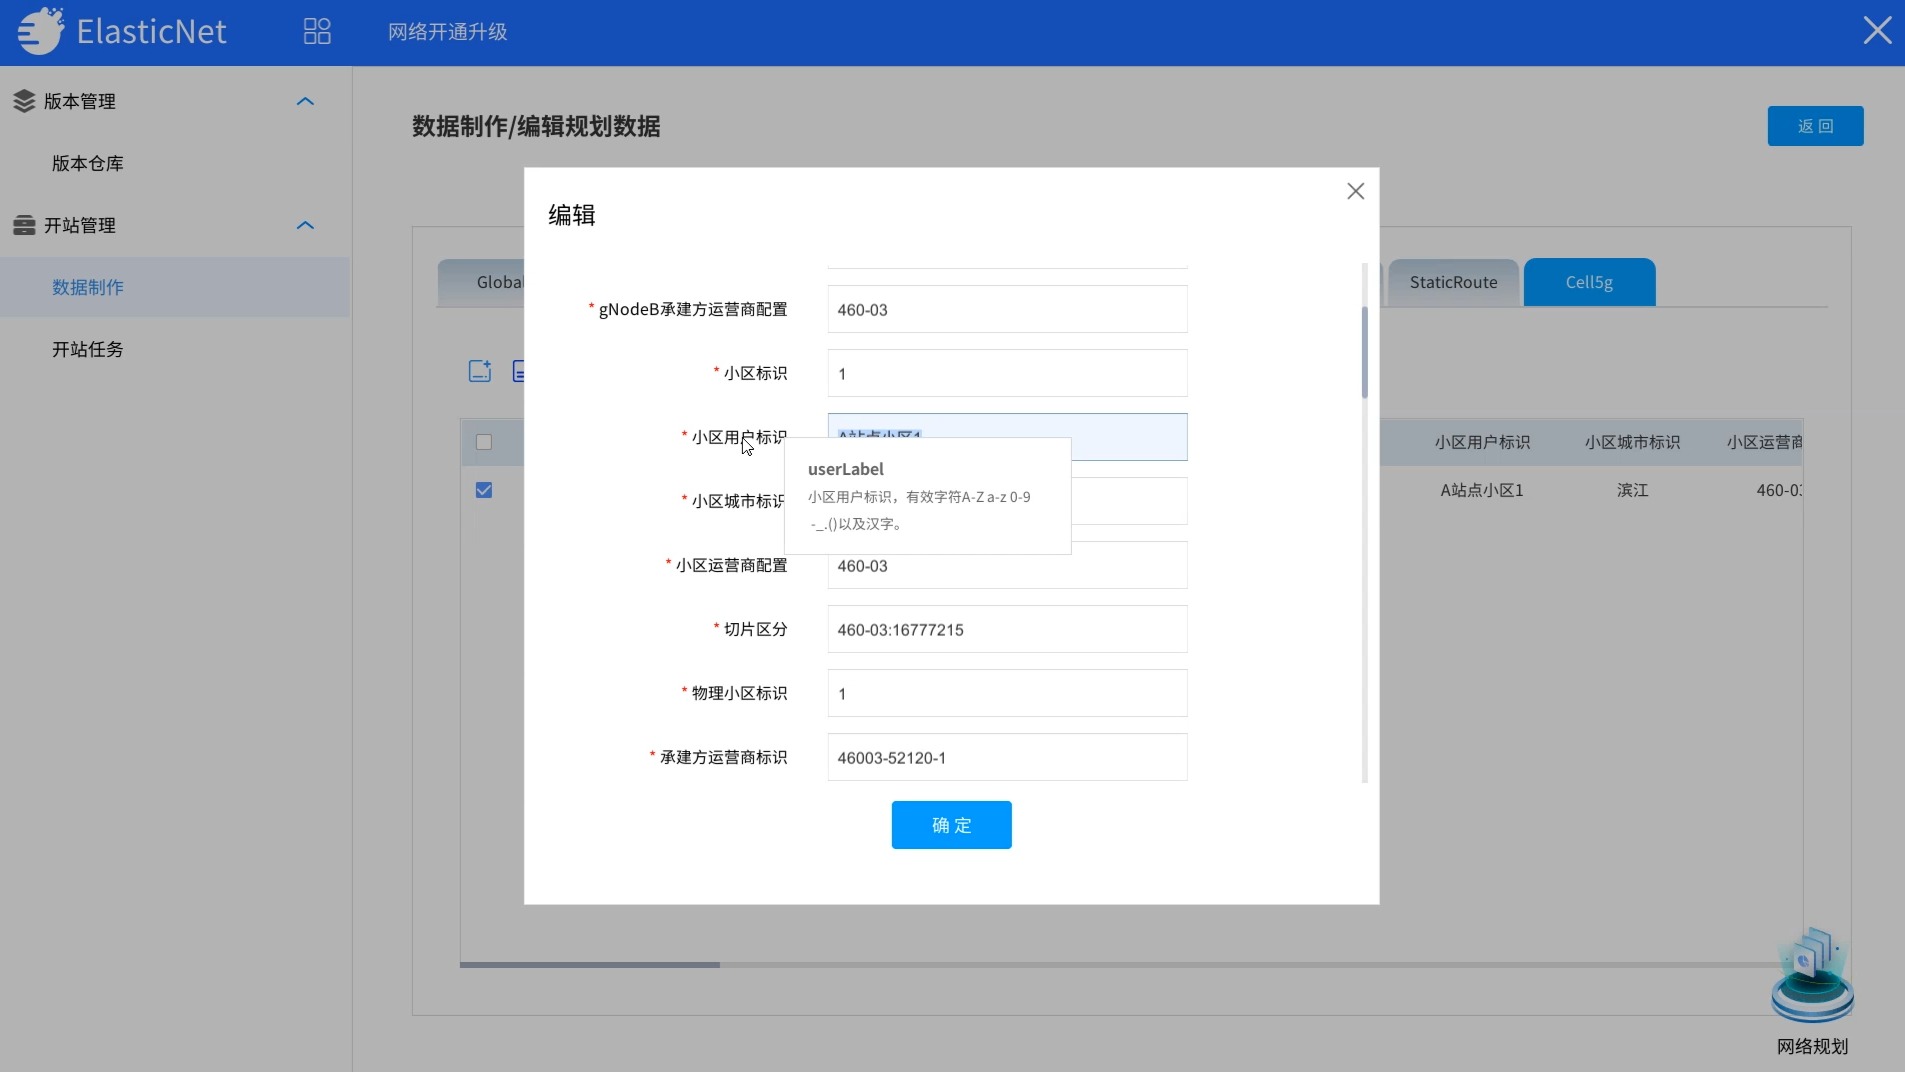Click the 返回 button
This screenshot has width=1905, height=1072.
point(1815,126)
